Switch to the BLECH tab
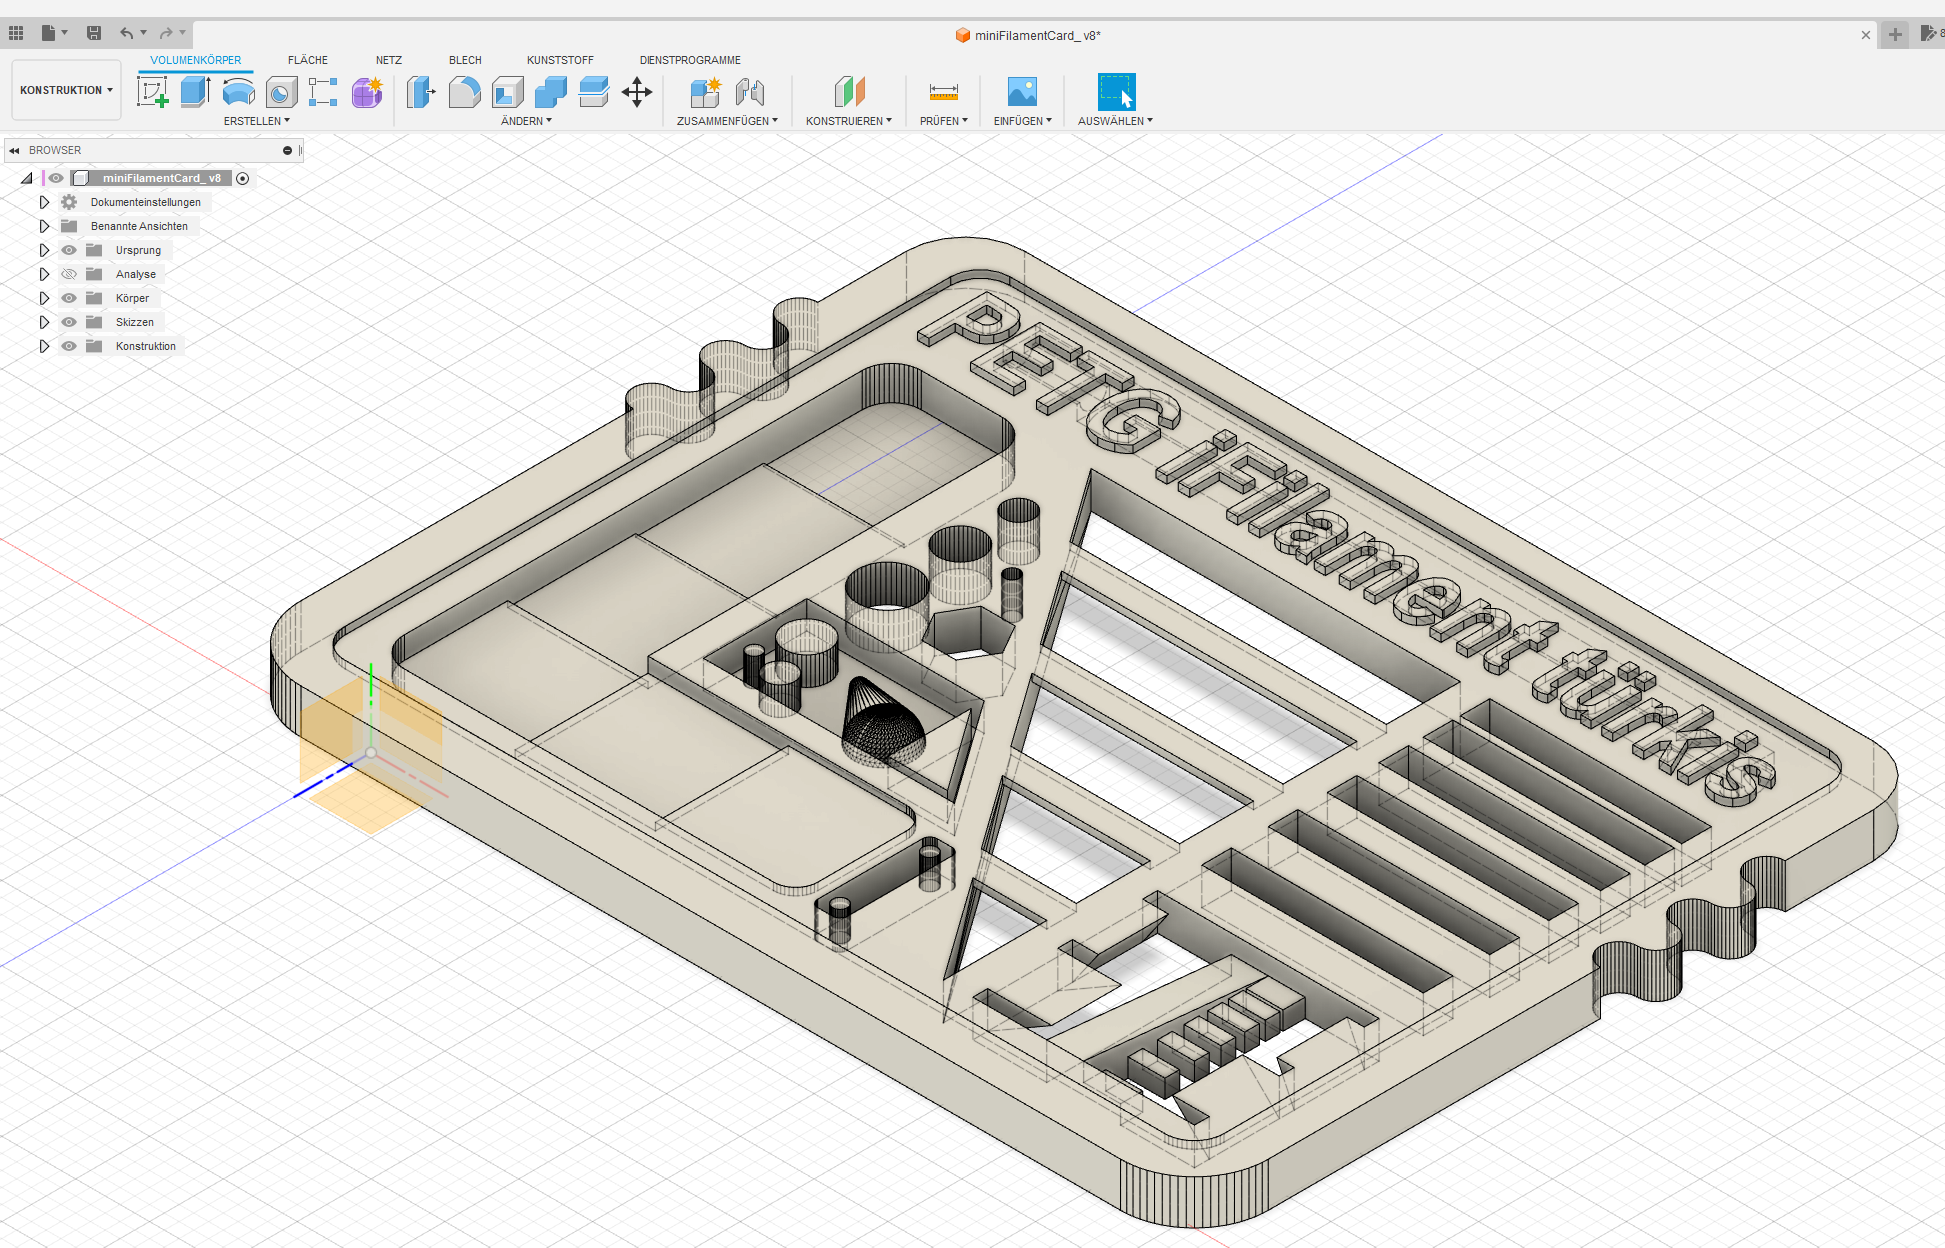This screenshot has height=1248, width=1945. click(x=465, y=60)
